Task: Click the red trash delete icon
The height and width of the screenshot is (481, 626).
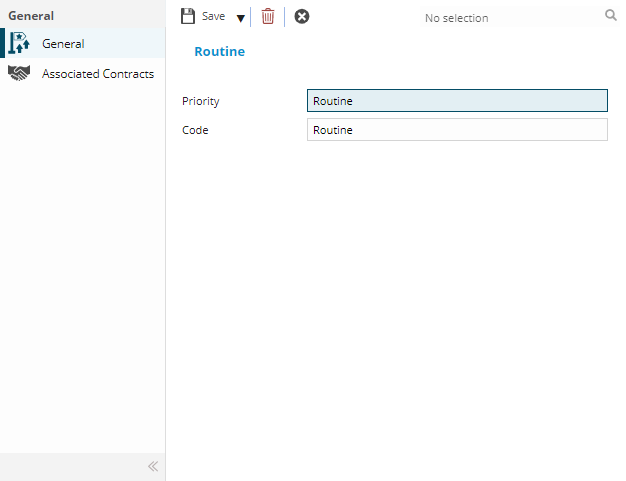Action: click(268, 16)
